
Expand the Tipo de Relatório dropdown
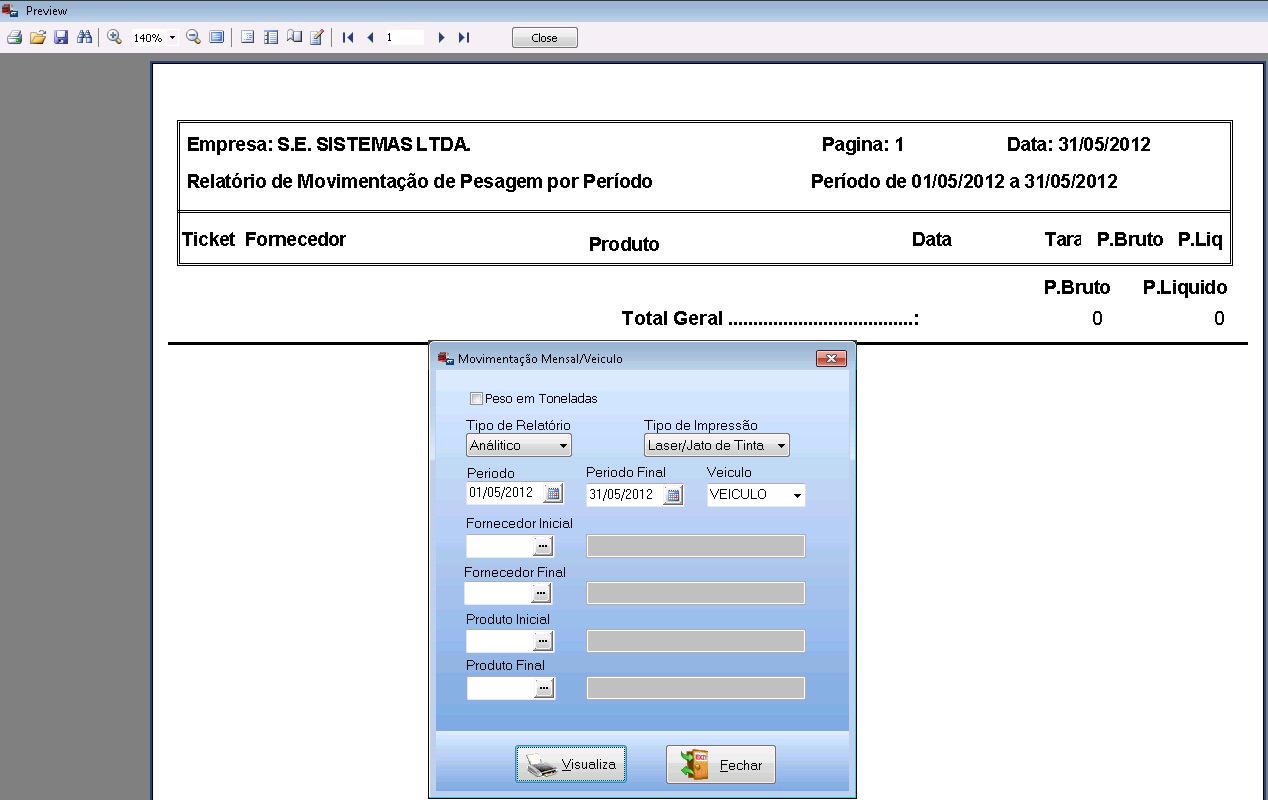click(x=563, y=446)
